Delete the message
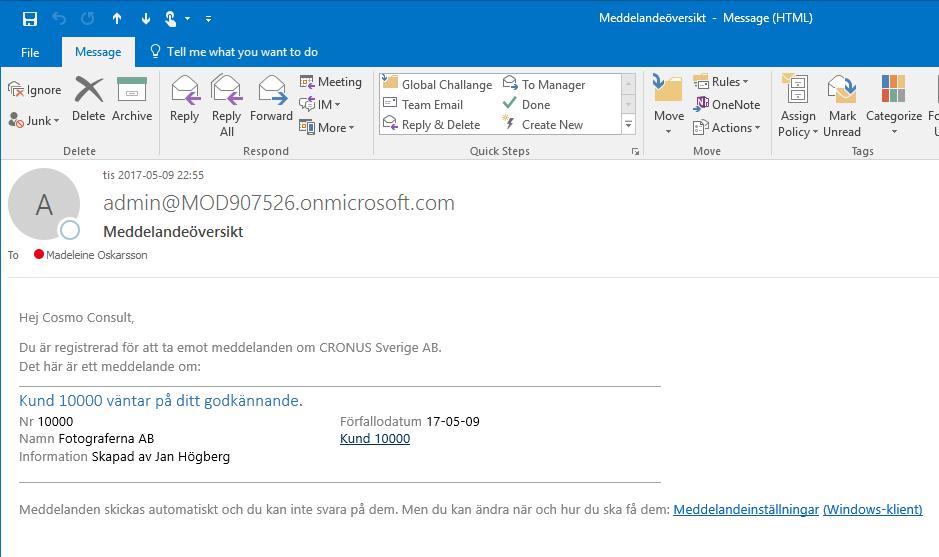The height and width of the screenshot is (557, 939). click(x=89, y=99)
